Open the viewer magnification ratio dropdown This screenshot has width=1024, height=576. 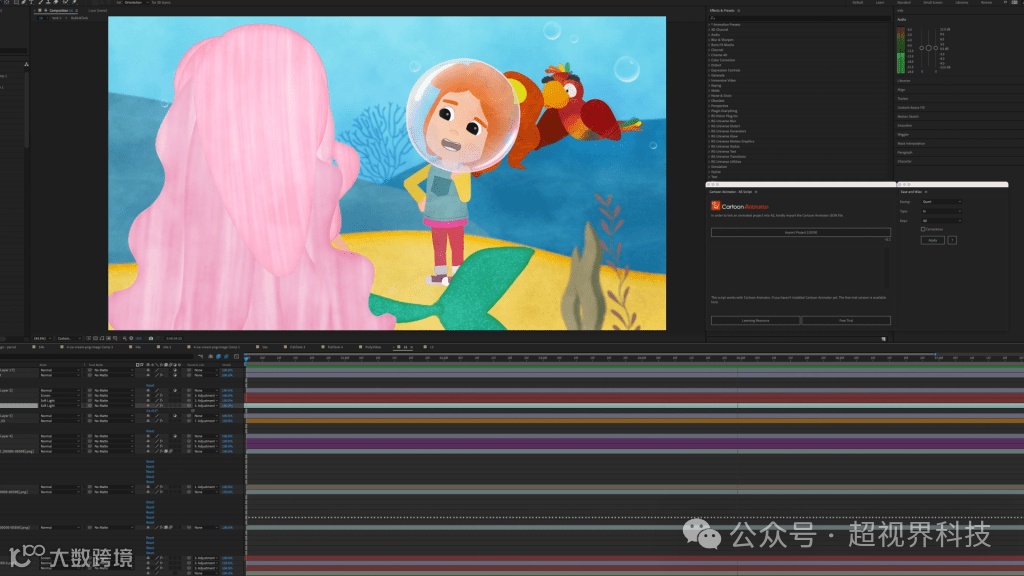click(x=42, y=338)
